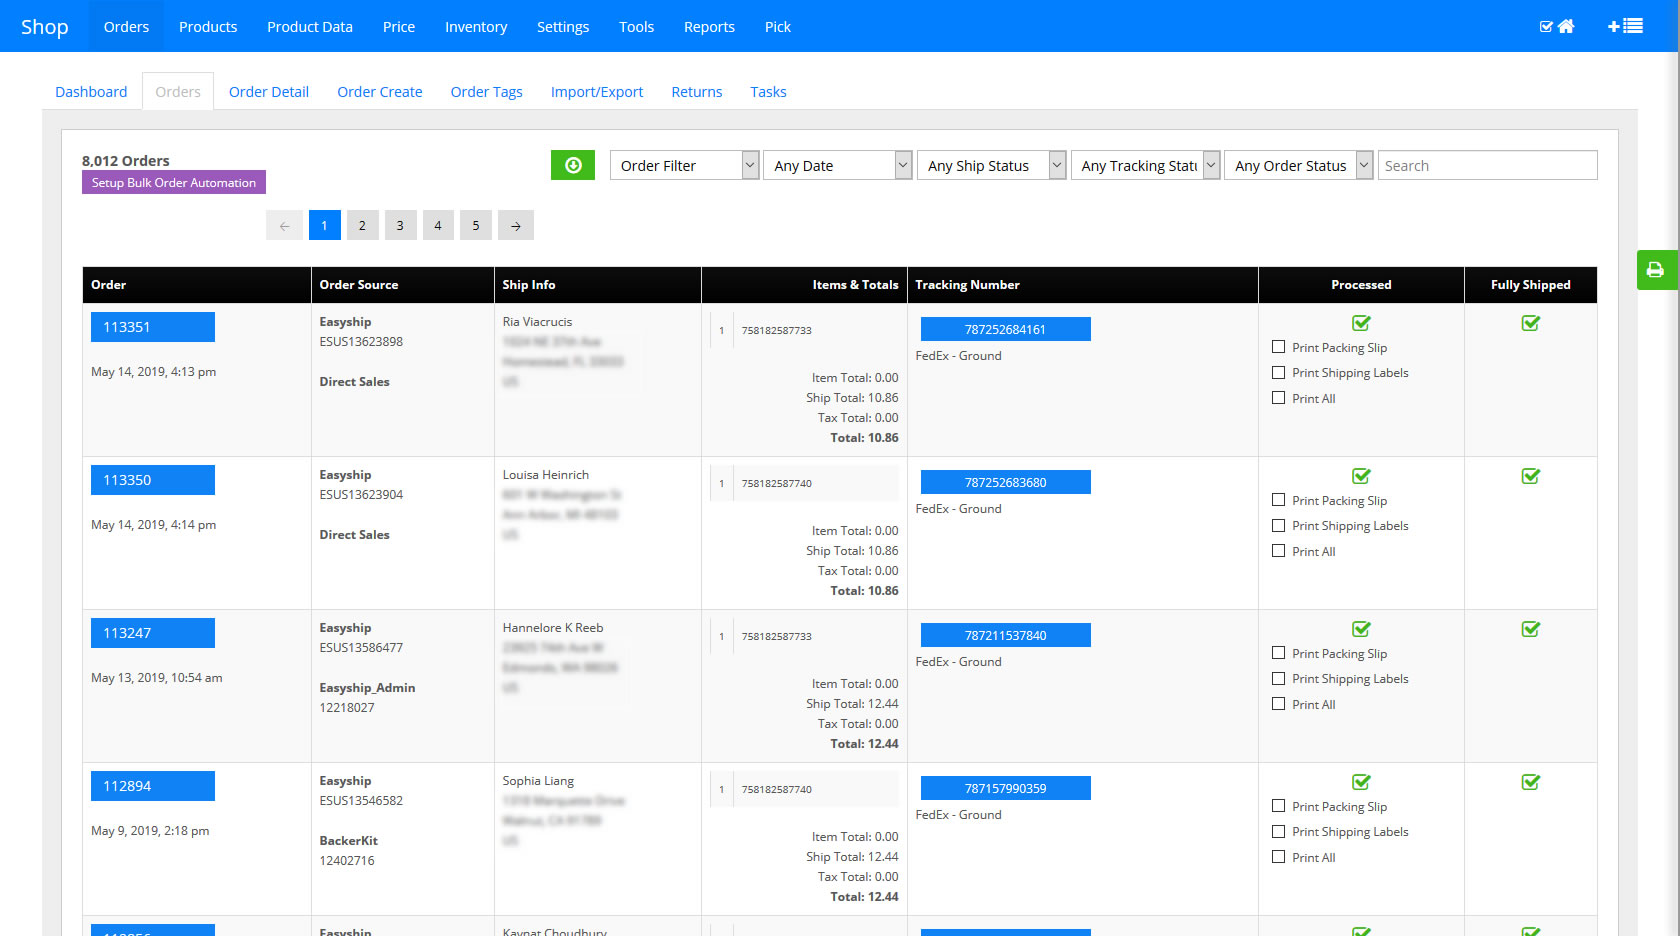Click Fully Shipped checkmark for order 112894

(x=1530, y=782)
